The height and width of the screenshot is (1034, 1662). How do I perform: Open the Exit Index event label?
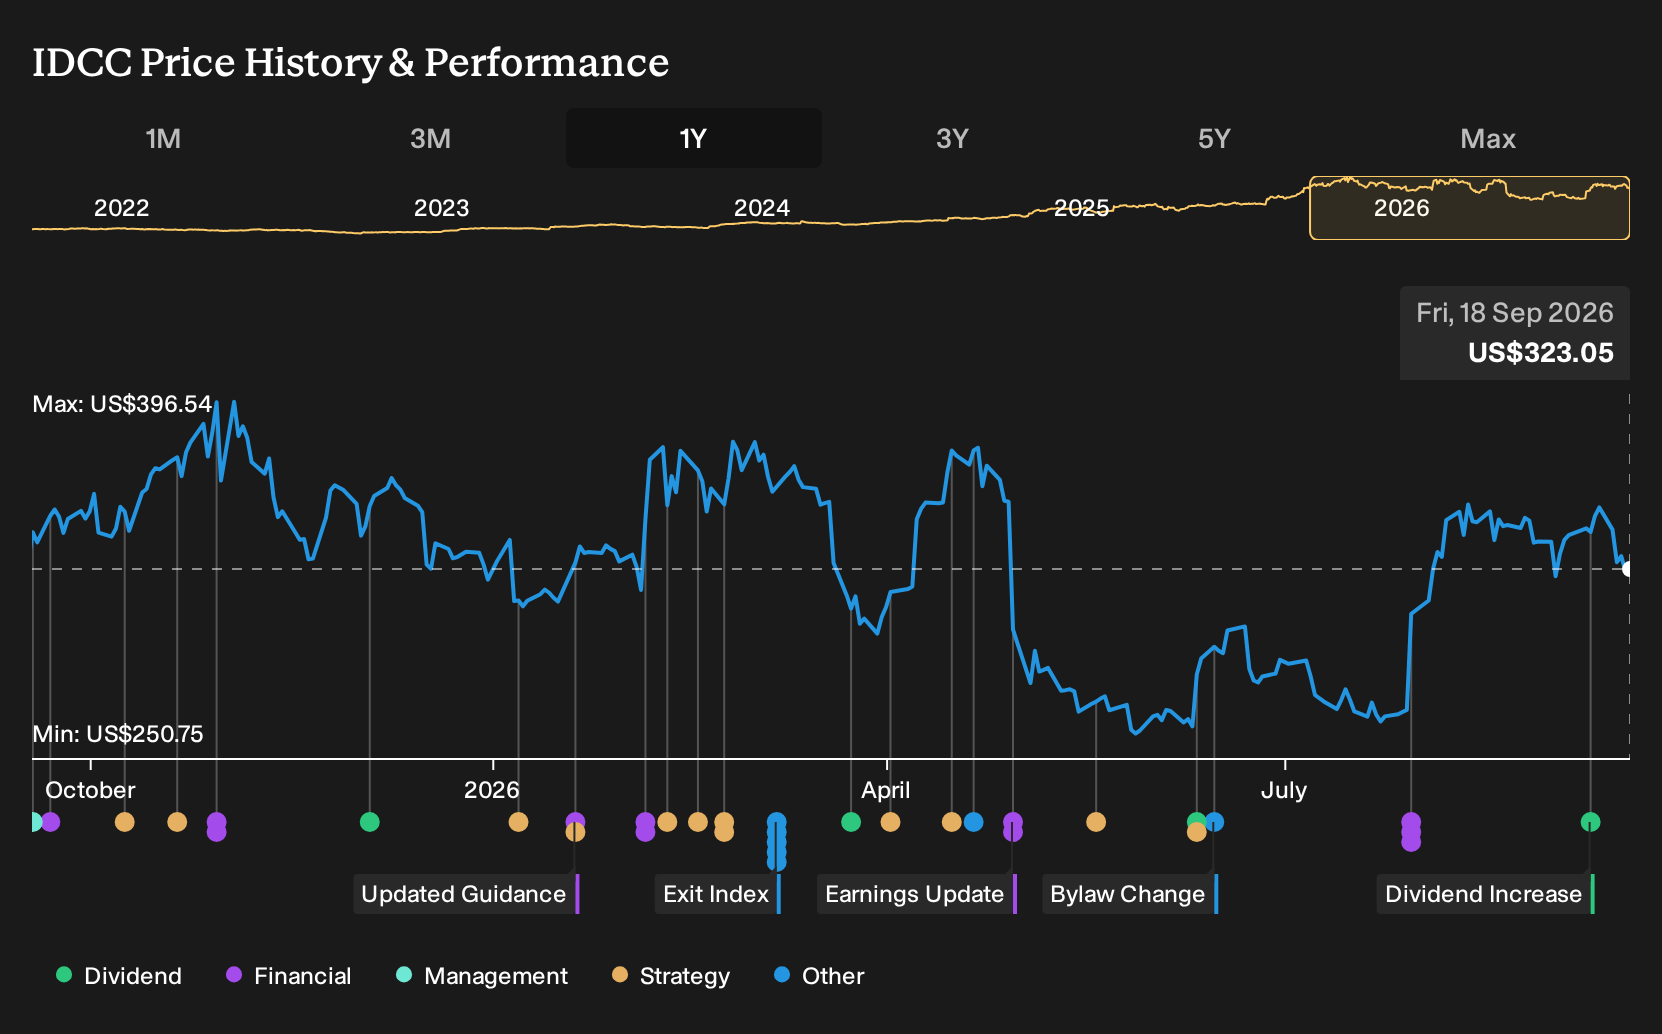click(x=718, y=894)
